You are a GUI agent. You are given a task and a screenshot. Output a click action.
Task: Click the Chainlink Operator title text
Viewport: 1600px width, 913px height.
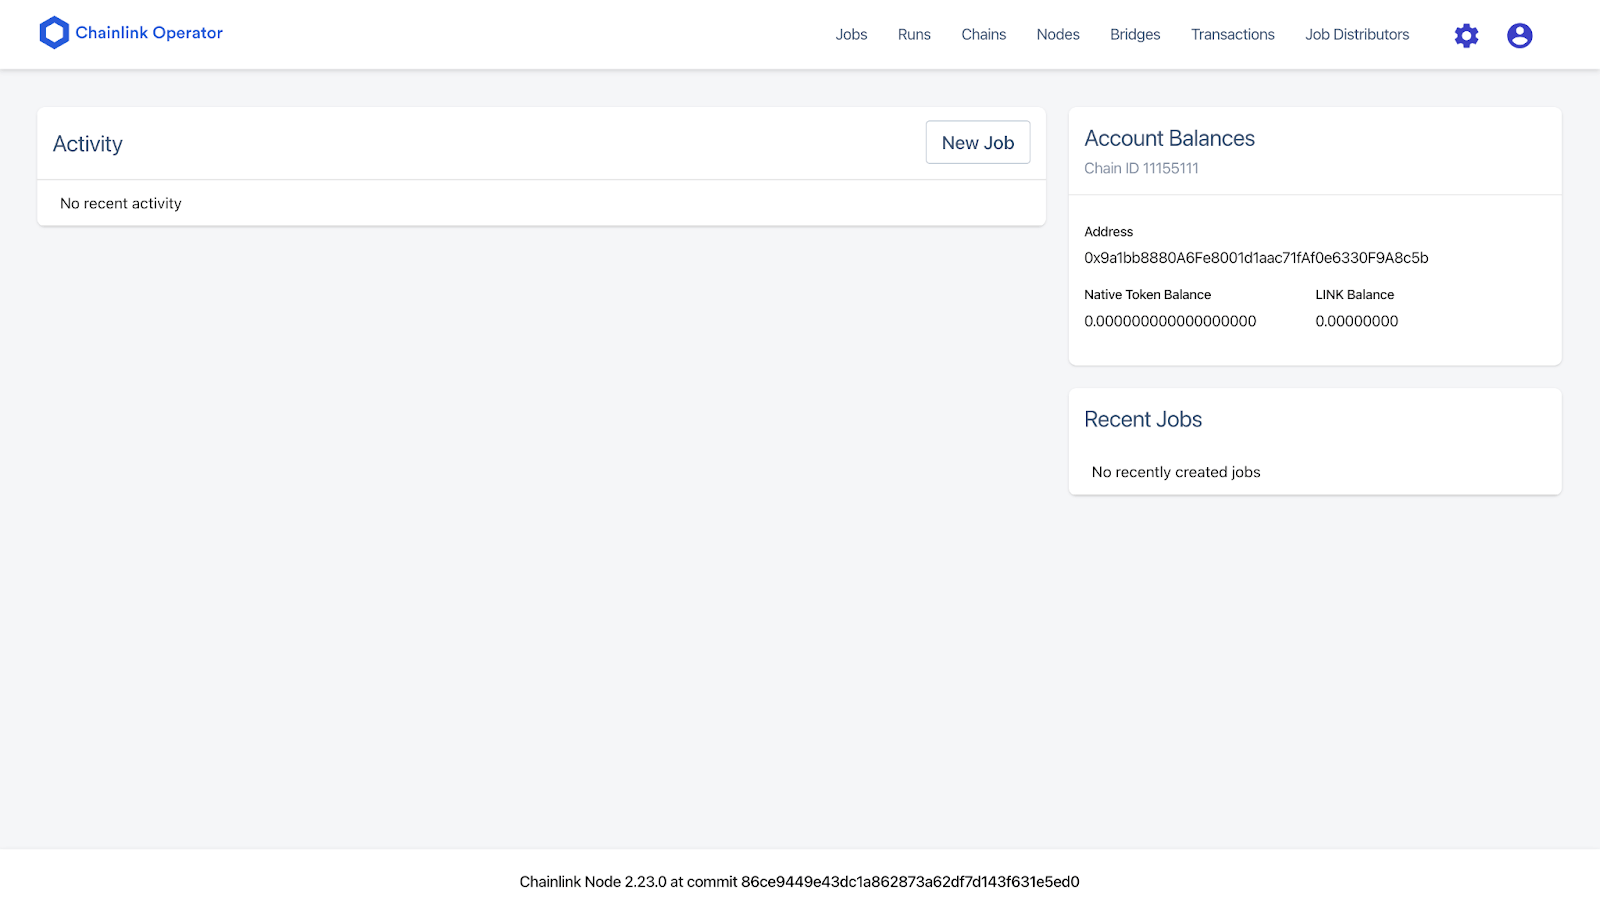coord(149,33)
